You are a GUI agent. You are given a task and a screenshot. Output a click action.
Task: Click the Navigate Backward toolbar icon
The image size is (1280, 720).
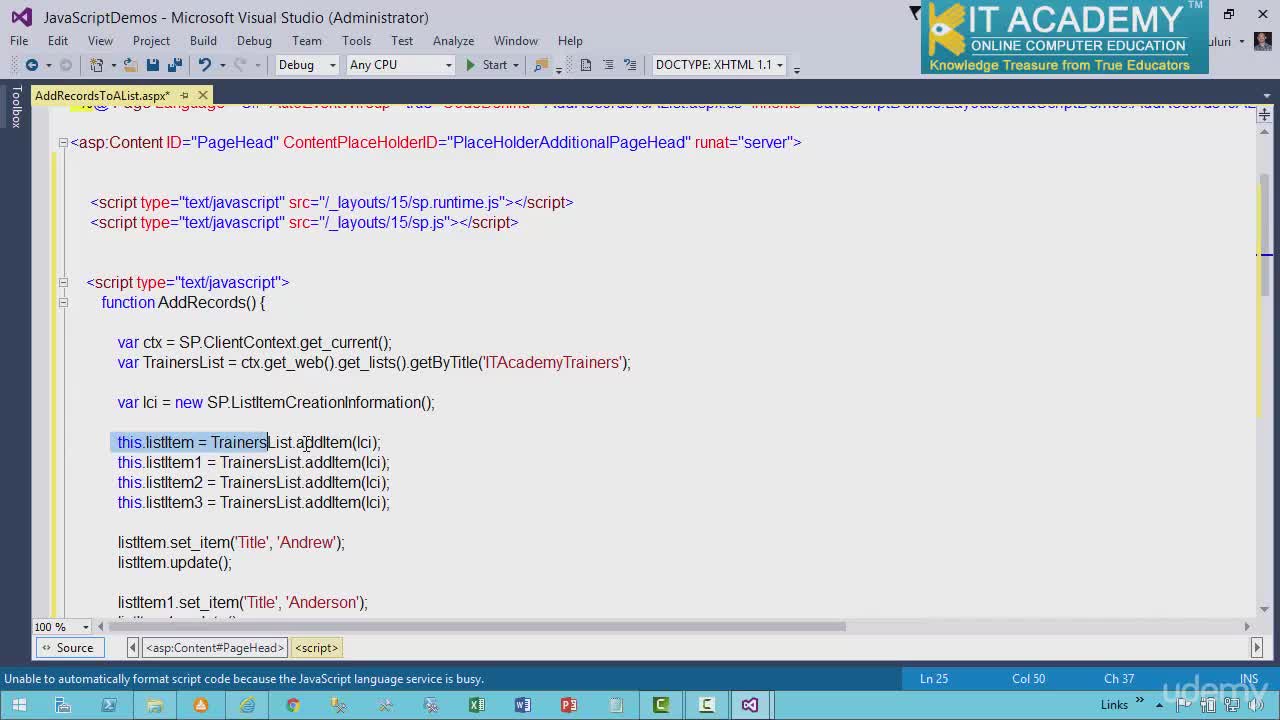point(32,65)
